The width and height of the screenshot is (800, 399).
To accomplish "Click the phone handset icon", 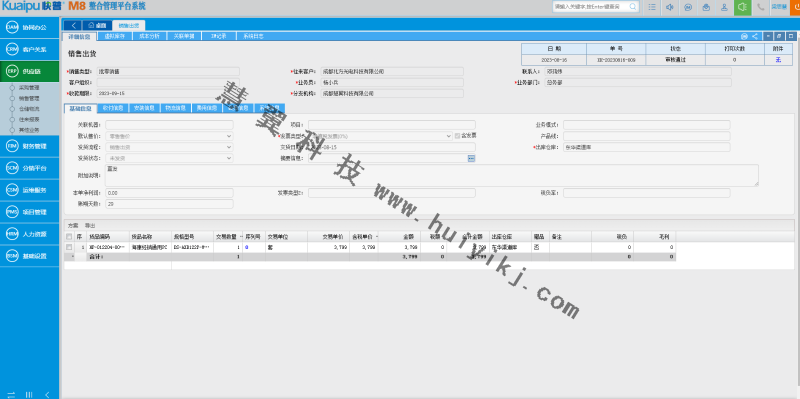I will click(x=761, y=7).
